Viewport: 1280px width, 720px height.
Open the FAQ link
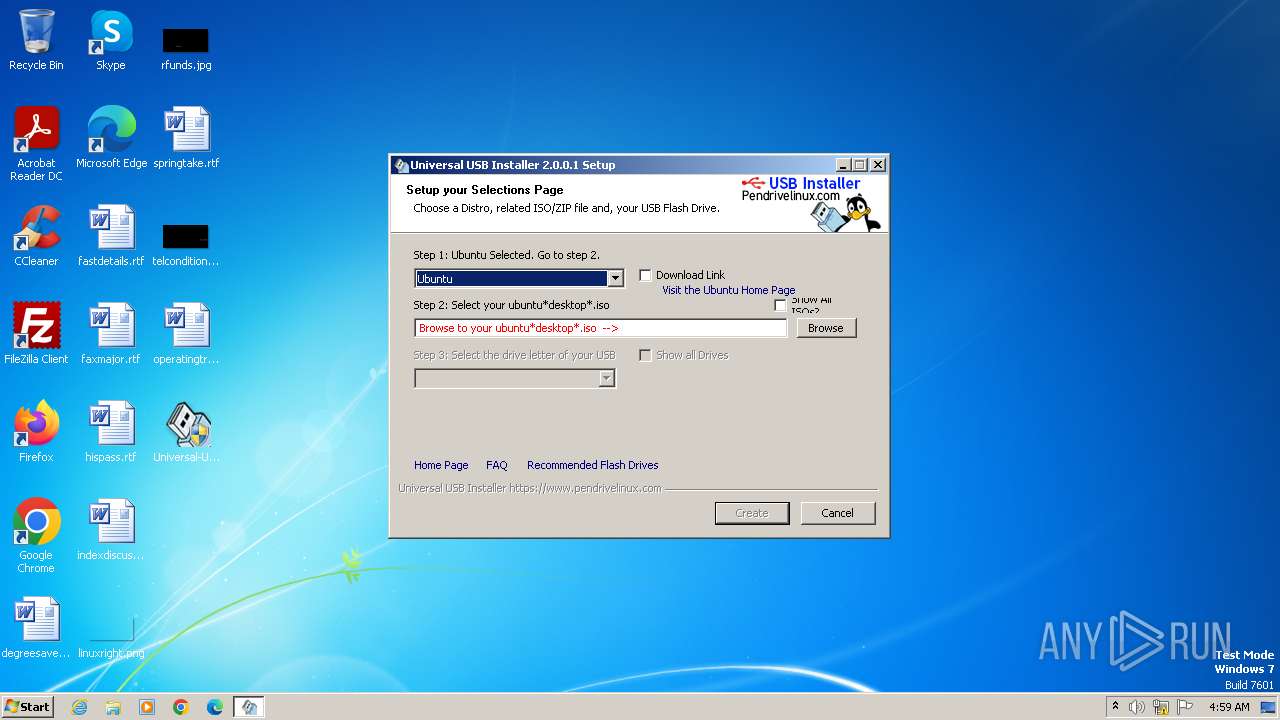pos(497,465)
